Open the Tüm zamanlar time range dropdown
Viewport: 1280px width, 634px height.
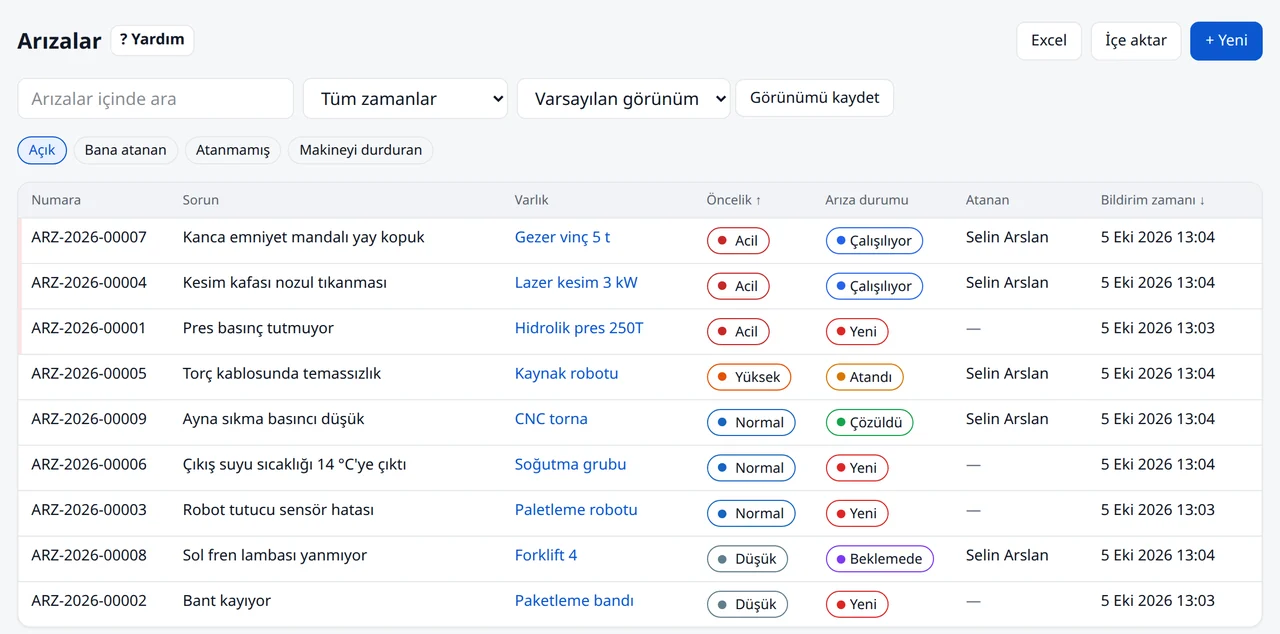(x=406, y=99)
